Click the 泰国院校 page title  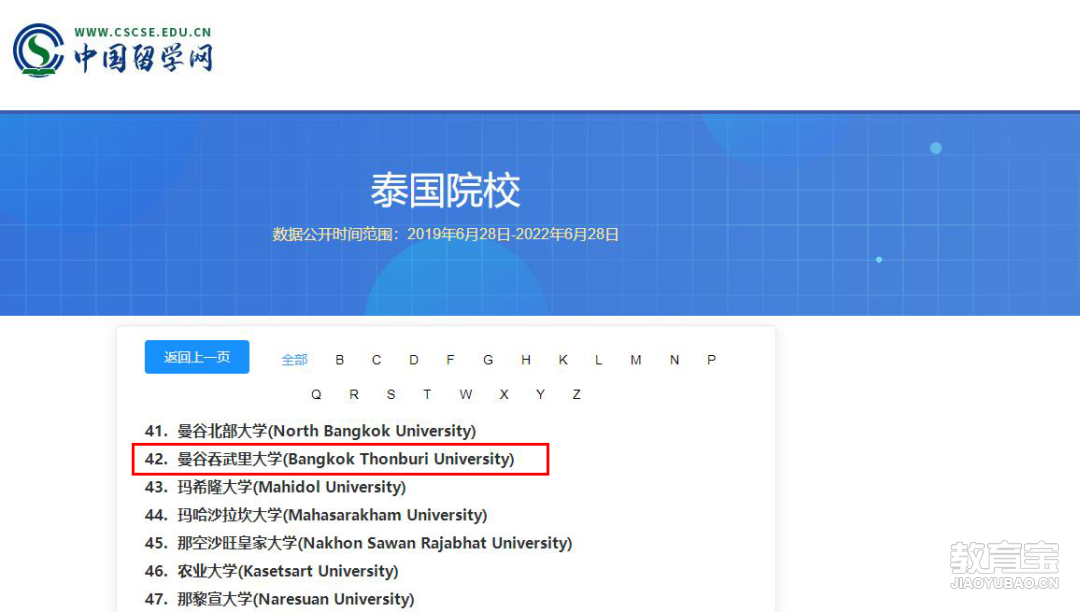pyautogui.click(x=445, y=190)
